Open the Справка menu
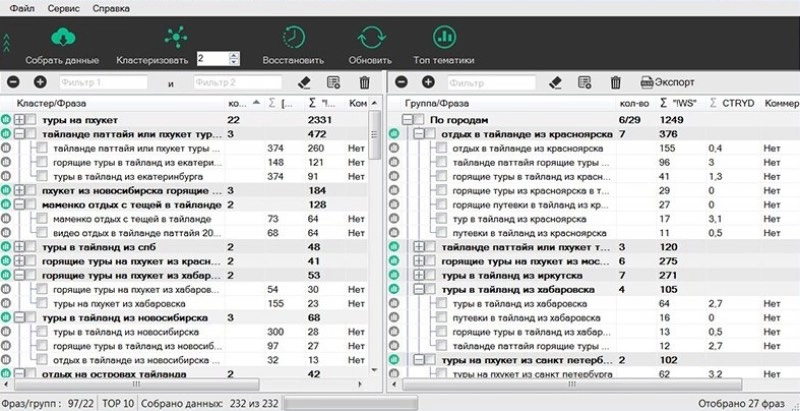Viewport: 800px width, 411px height. click(111, 9)
